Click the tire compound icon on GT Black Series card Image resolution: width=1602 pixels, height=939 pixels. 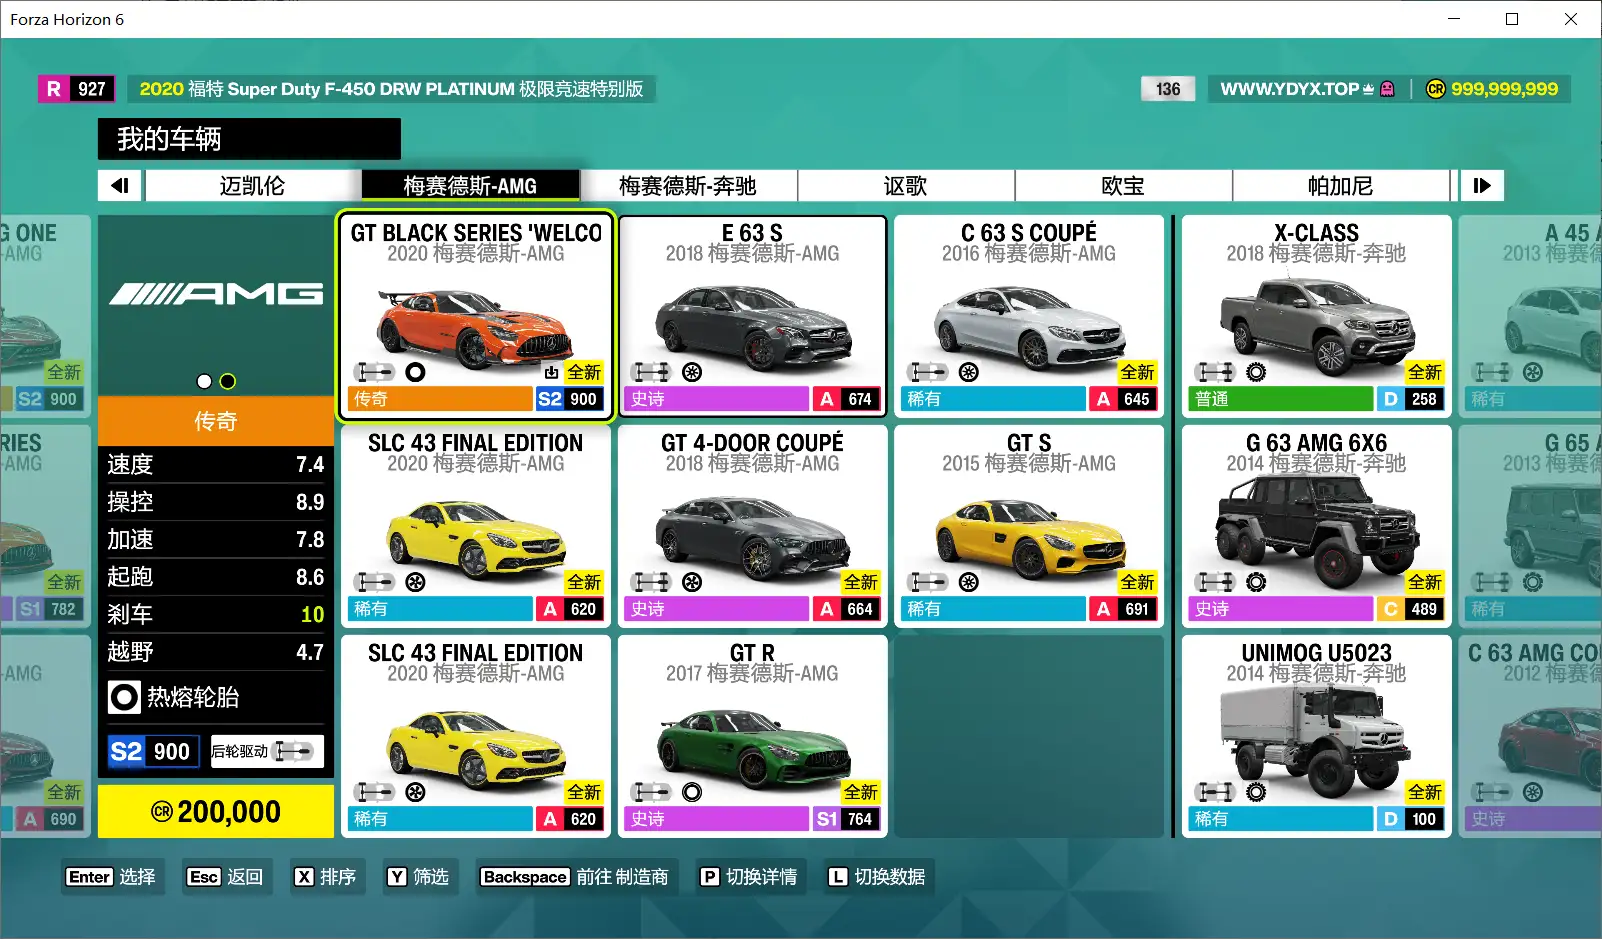415,372
